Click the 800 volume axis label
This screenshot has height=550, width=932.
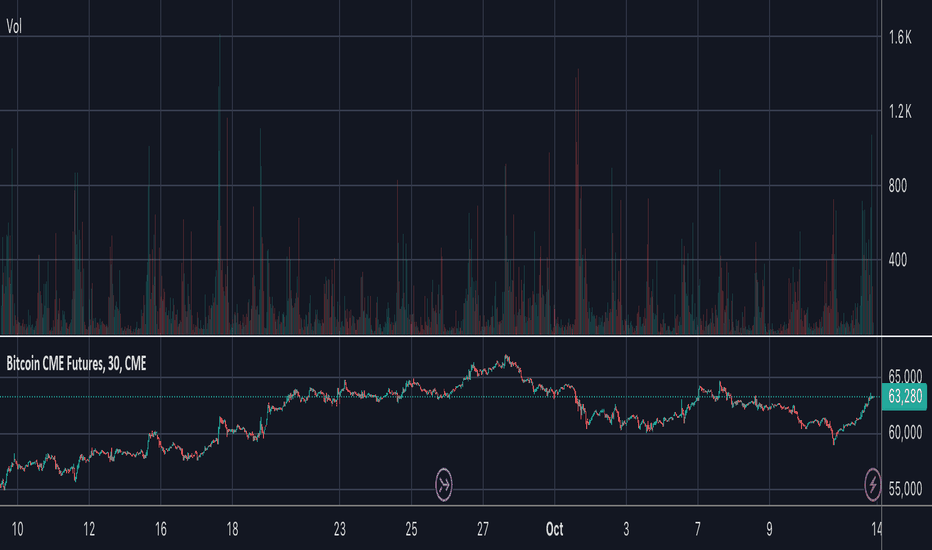click(898, 186)
